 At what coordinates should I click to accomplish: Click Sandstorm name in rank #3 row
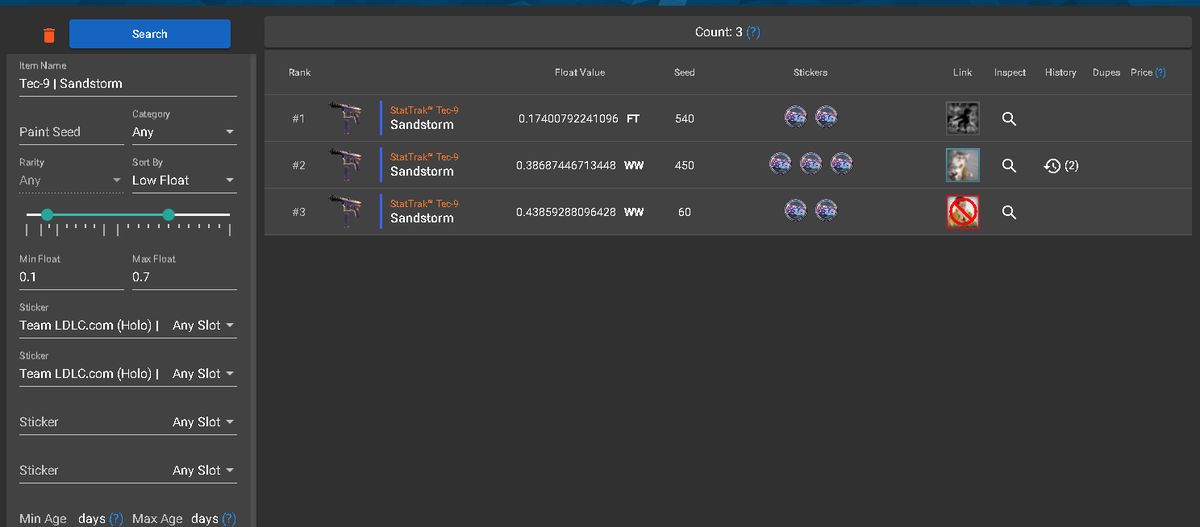[x=422, y=218]
